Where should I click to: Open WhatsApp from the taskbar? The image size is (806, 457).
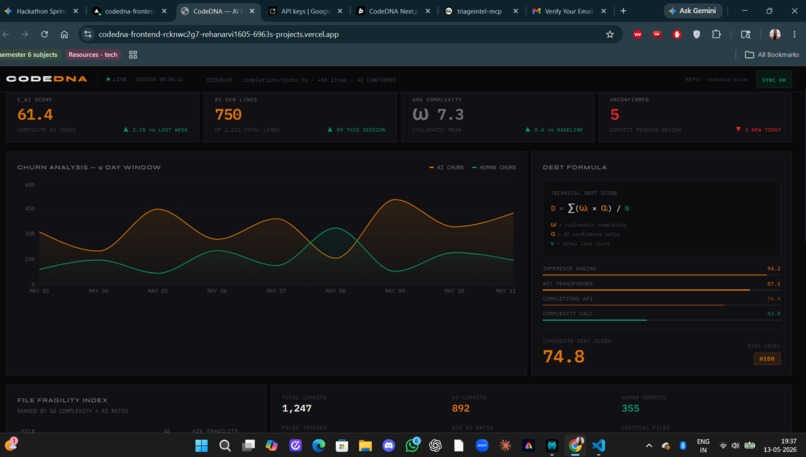412,445
